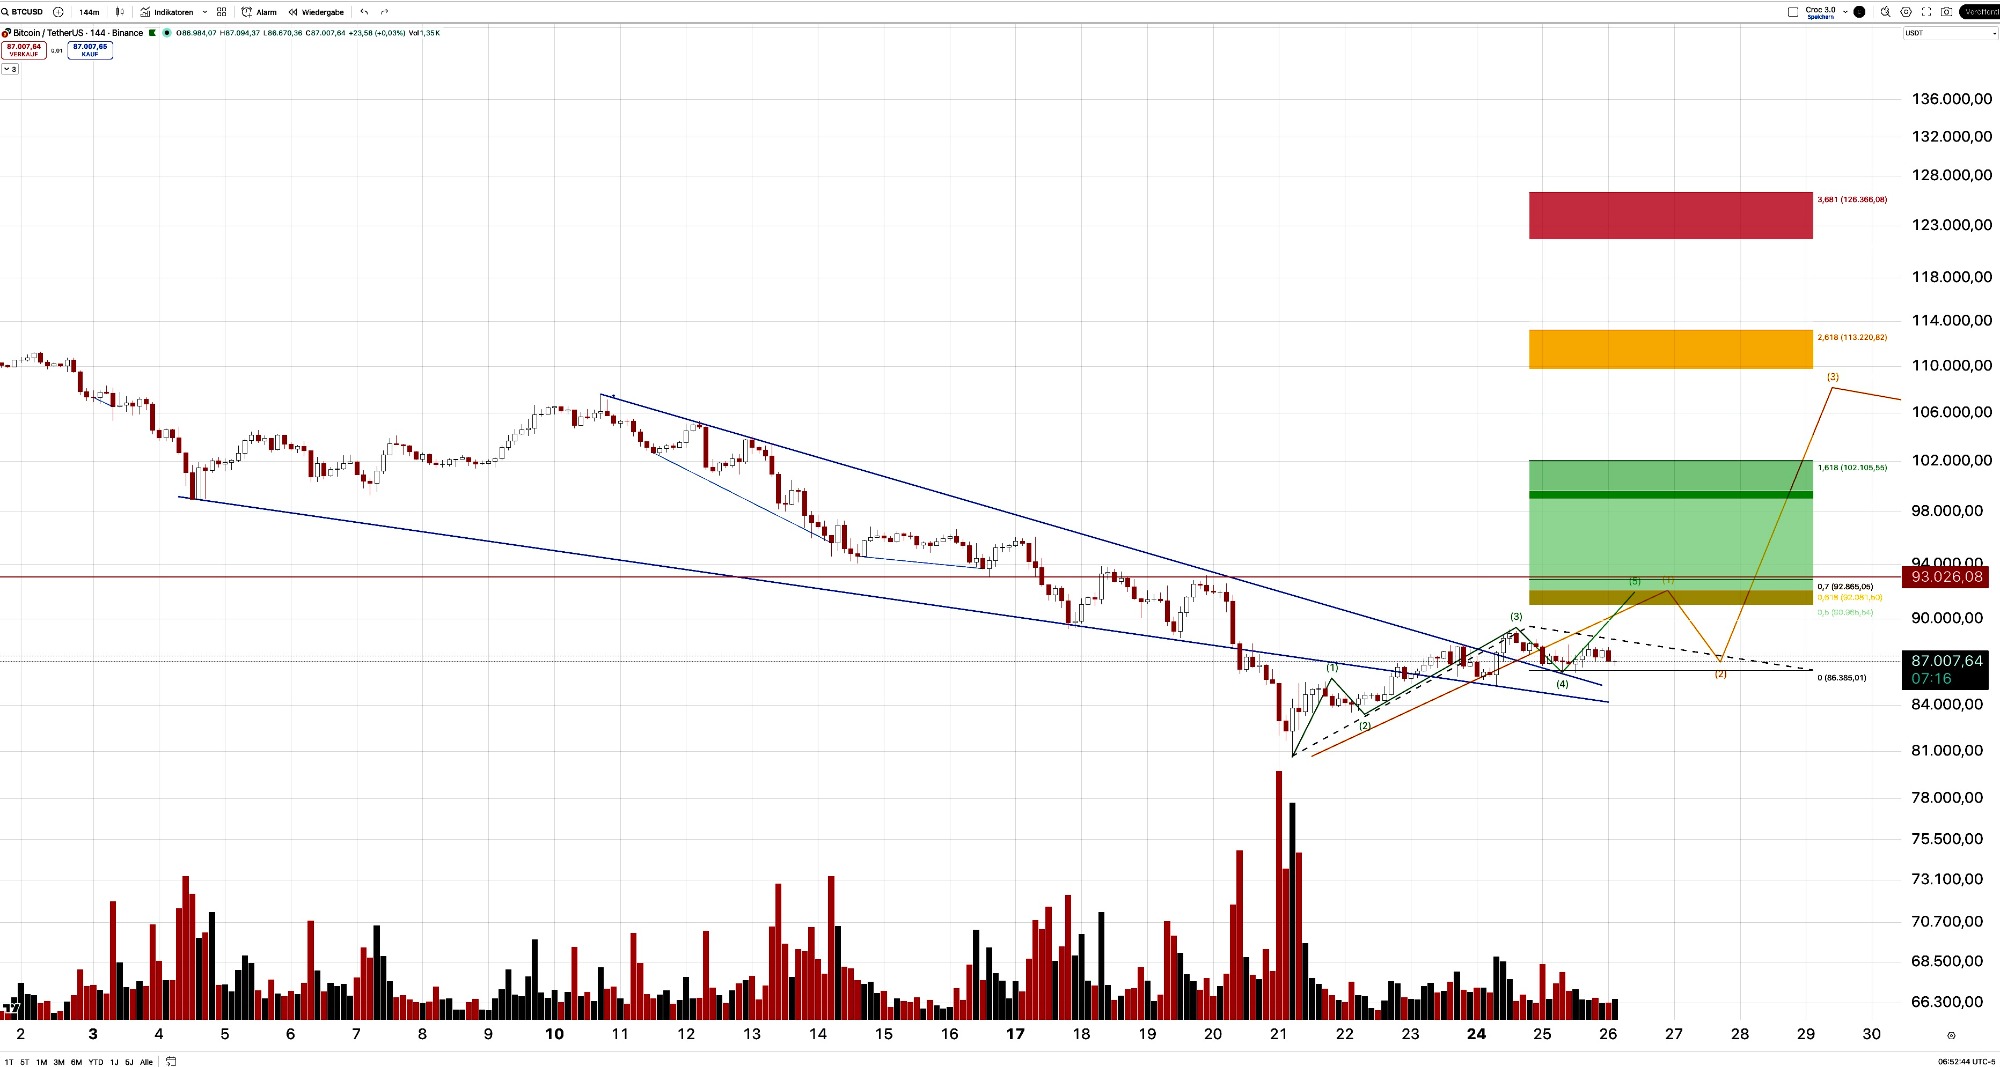The height and width of the screenshot is (1067, 2000).
Task: Open chart settings hexagon icon
Action: (1906, 12)
